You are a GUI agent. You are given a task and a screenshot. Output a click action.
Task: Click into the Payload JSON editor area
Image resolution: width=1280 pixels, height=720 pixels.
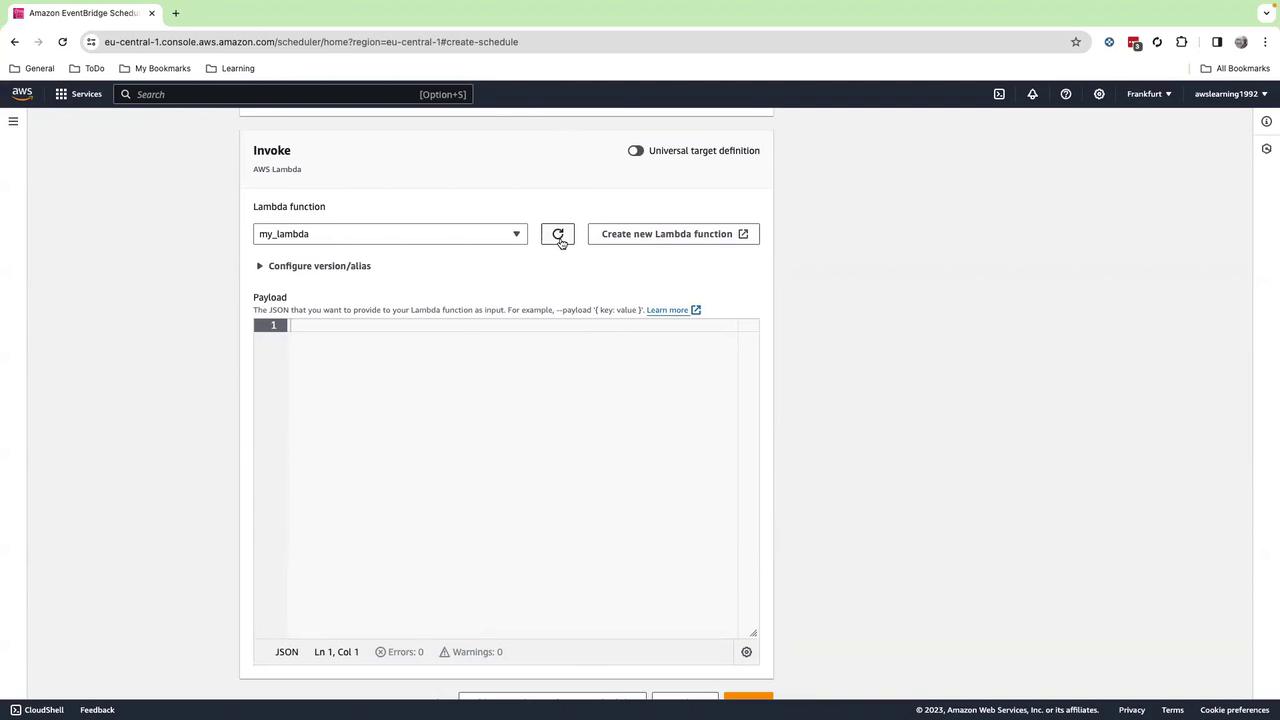(x=513, y=480)
